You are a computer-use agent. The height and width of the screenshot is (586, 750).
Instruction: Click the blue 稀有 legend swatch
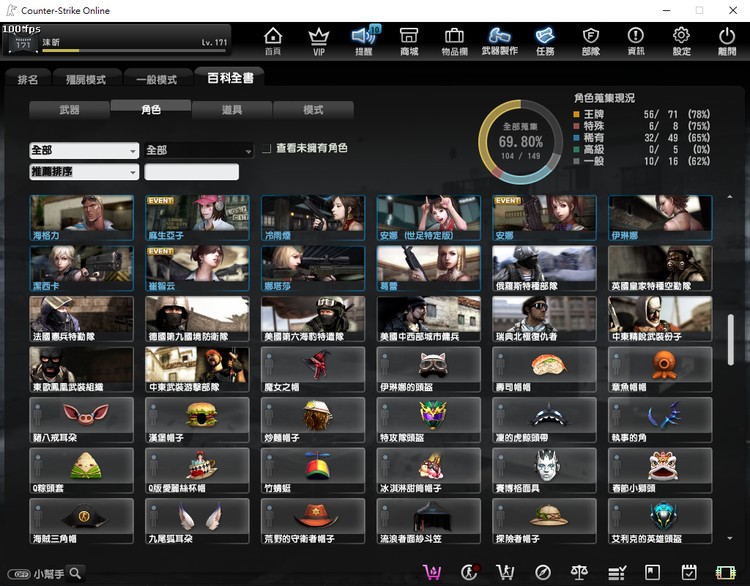576,138
